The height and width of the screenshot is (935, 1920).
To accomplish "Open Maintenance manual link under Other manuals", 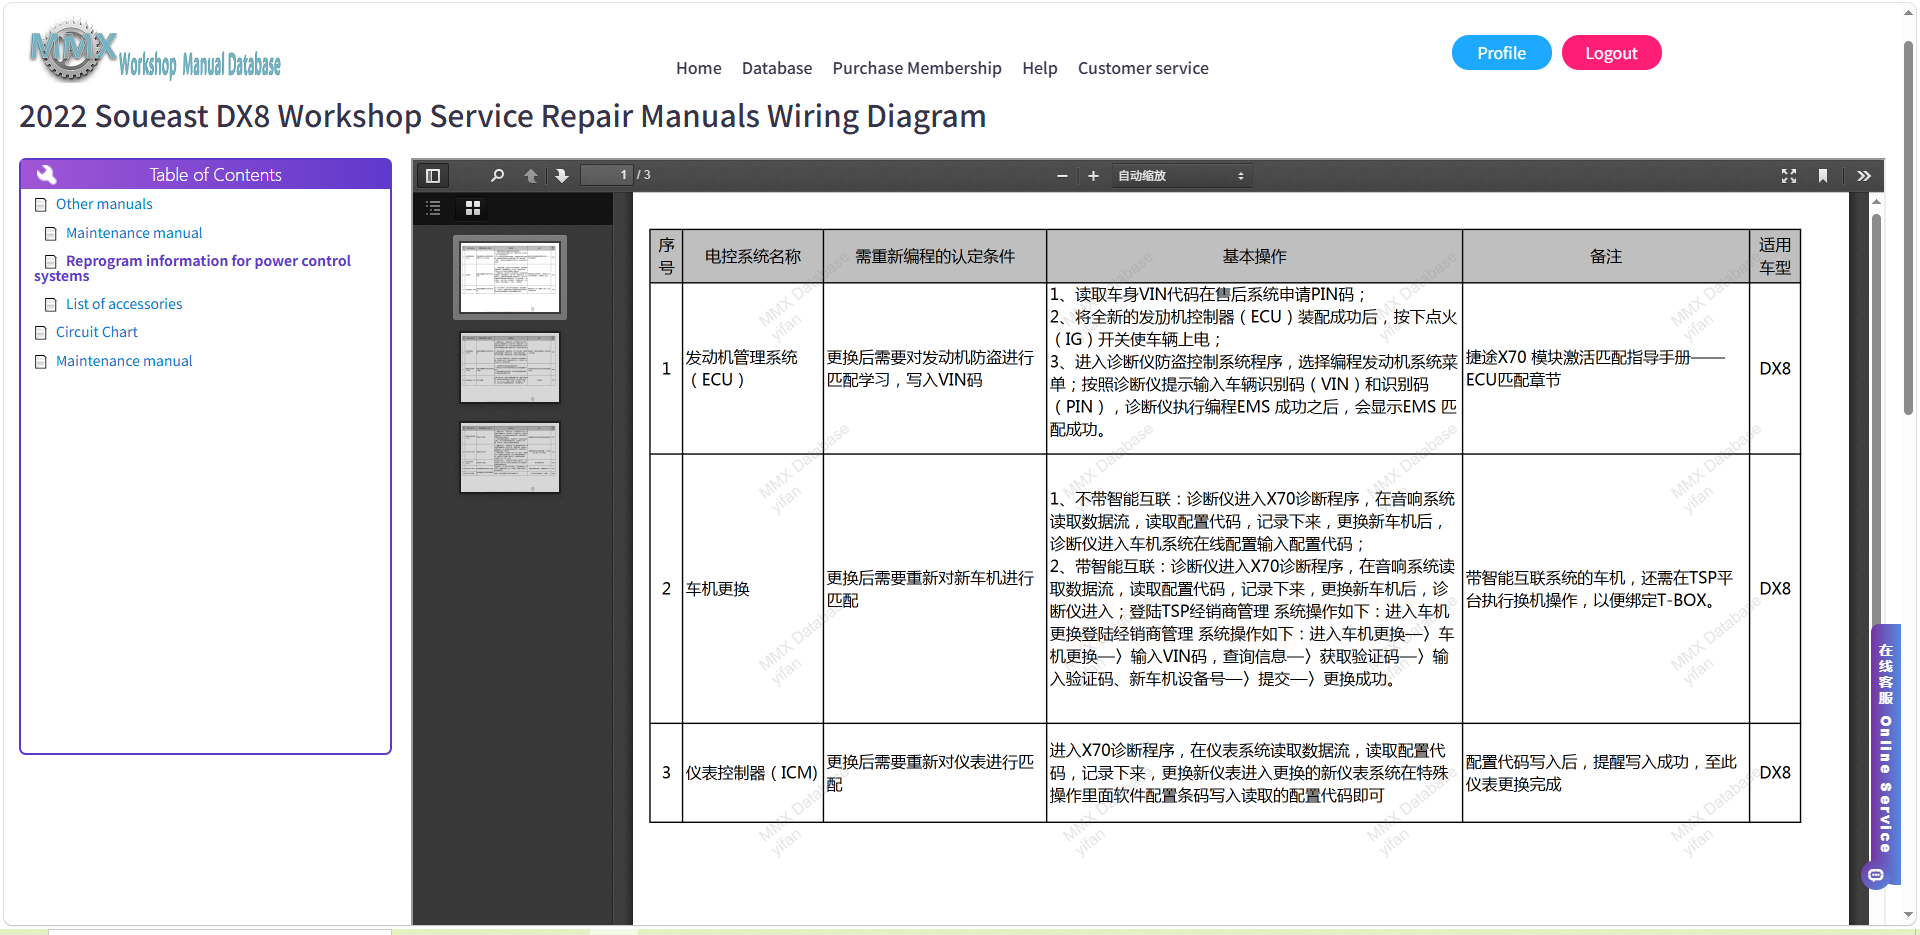I will click(134, 233).
